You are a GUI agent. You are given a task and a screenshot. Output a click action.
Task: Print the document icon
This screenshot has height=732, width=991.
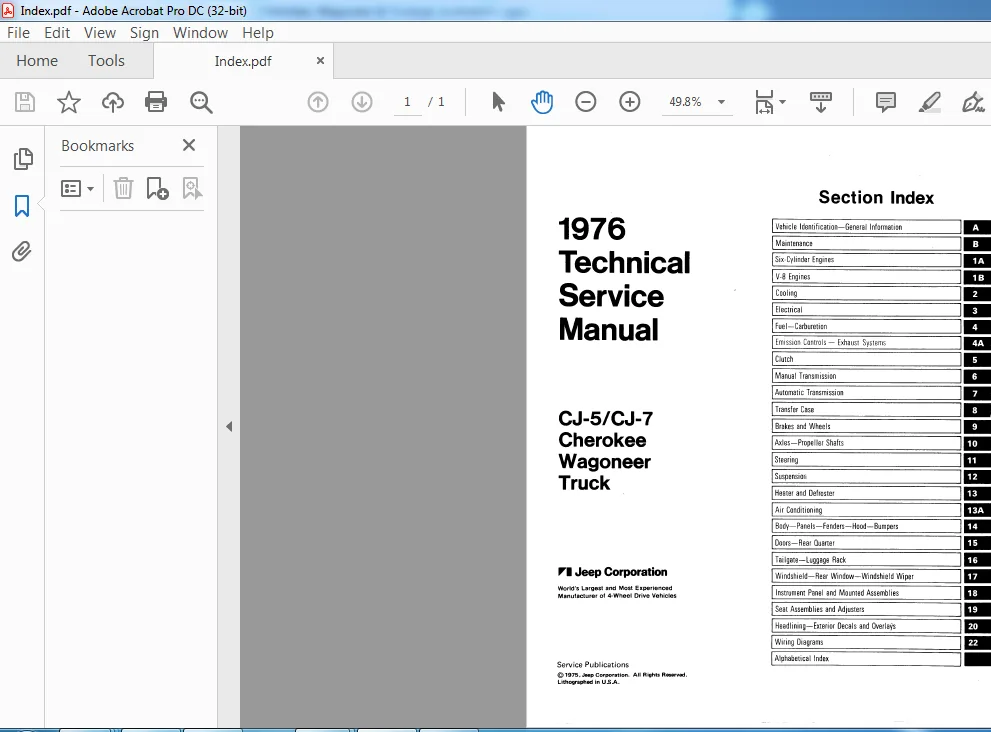(x=156, y=102)
